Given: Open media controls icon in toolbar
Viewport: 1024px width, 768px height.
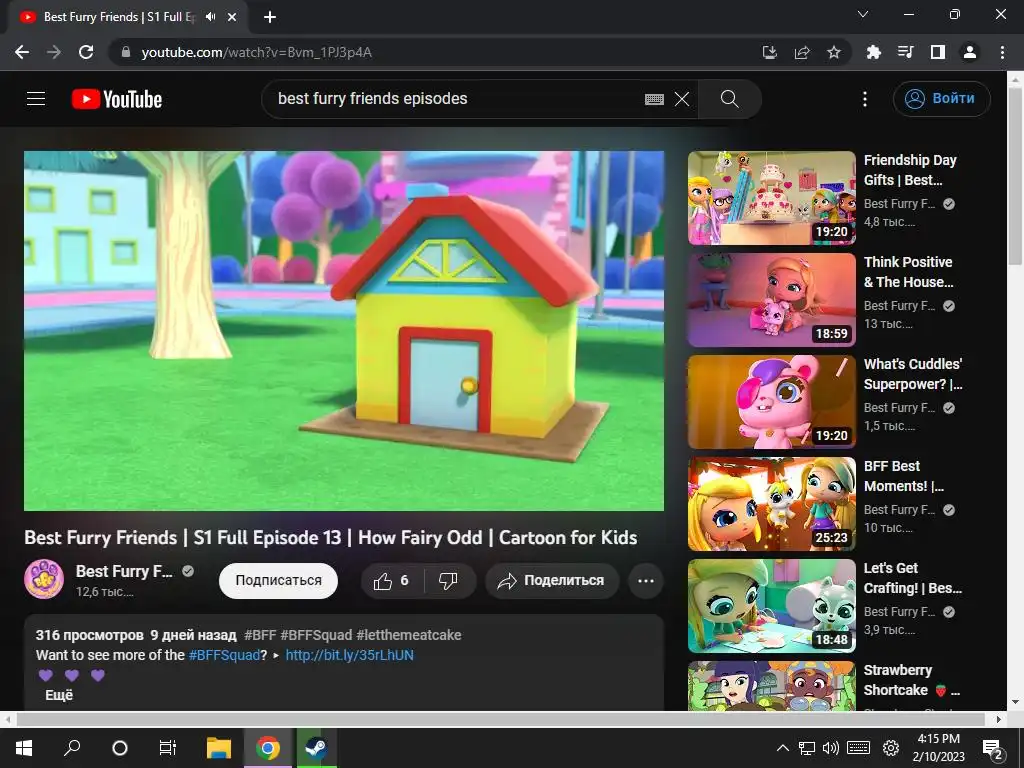Looking at the screenshot, I should click(905, 52).
